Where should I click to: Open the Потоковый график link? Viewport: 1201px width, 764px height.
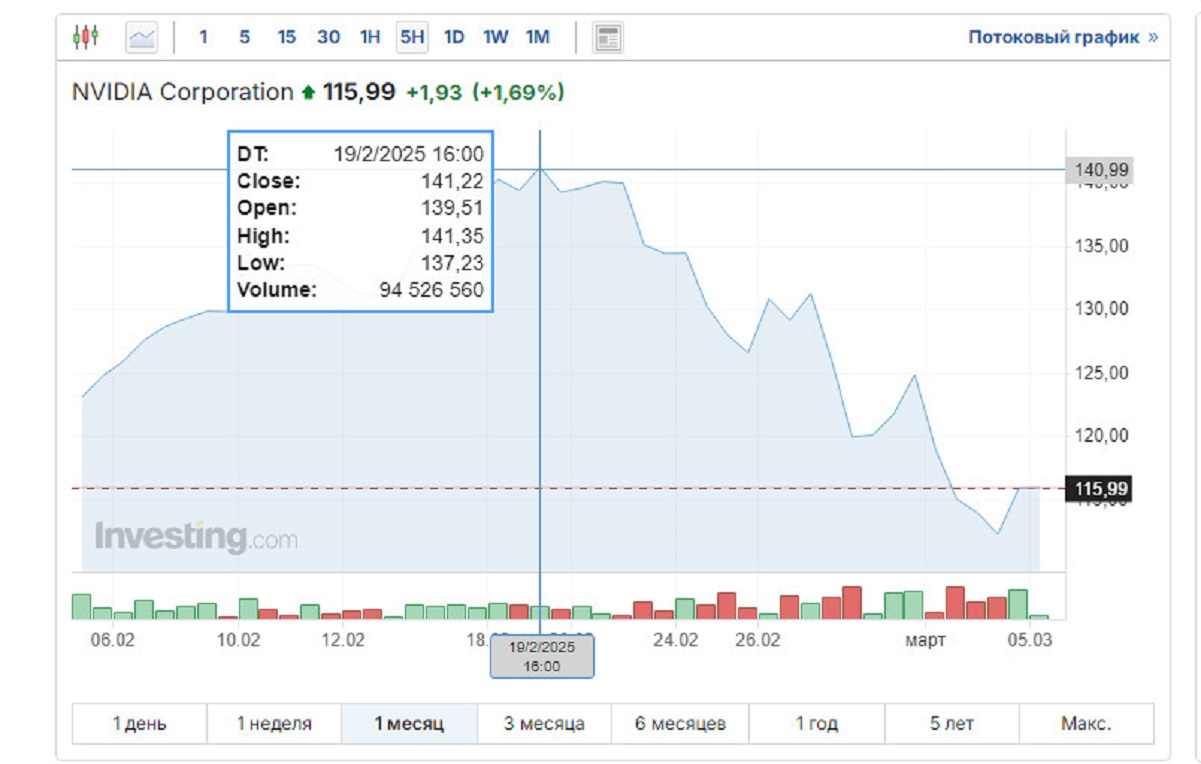click(1062, 38)
